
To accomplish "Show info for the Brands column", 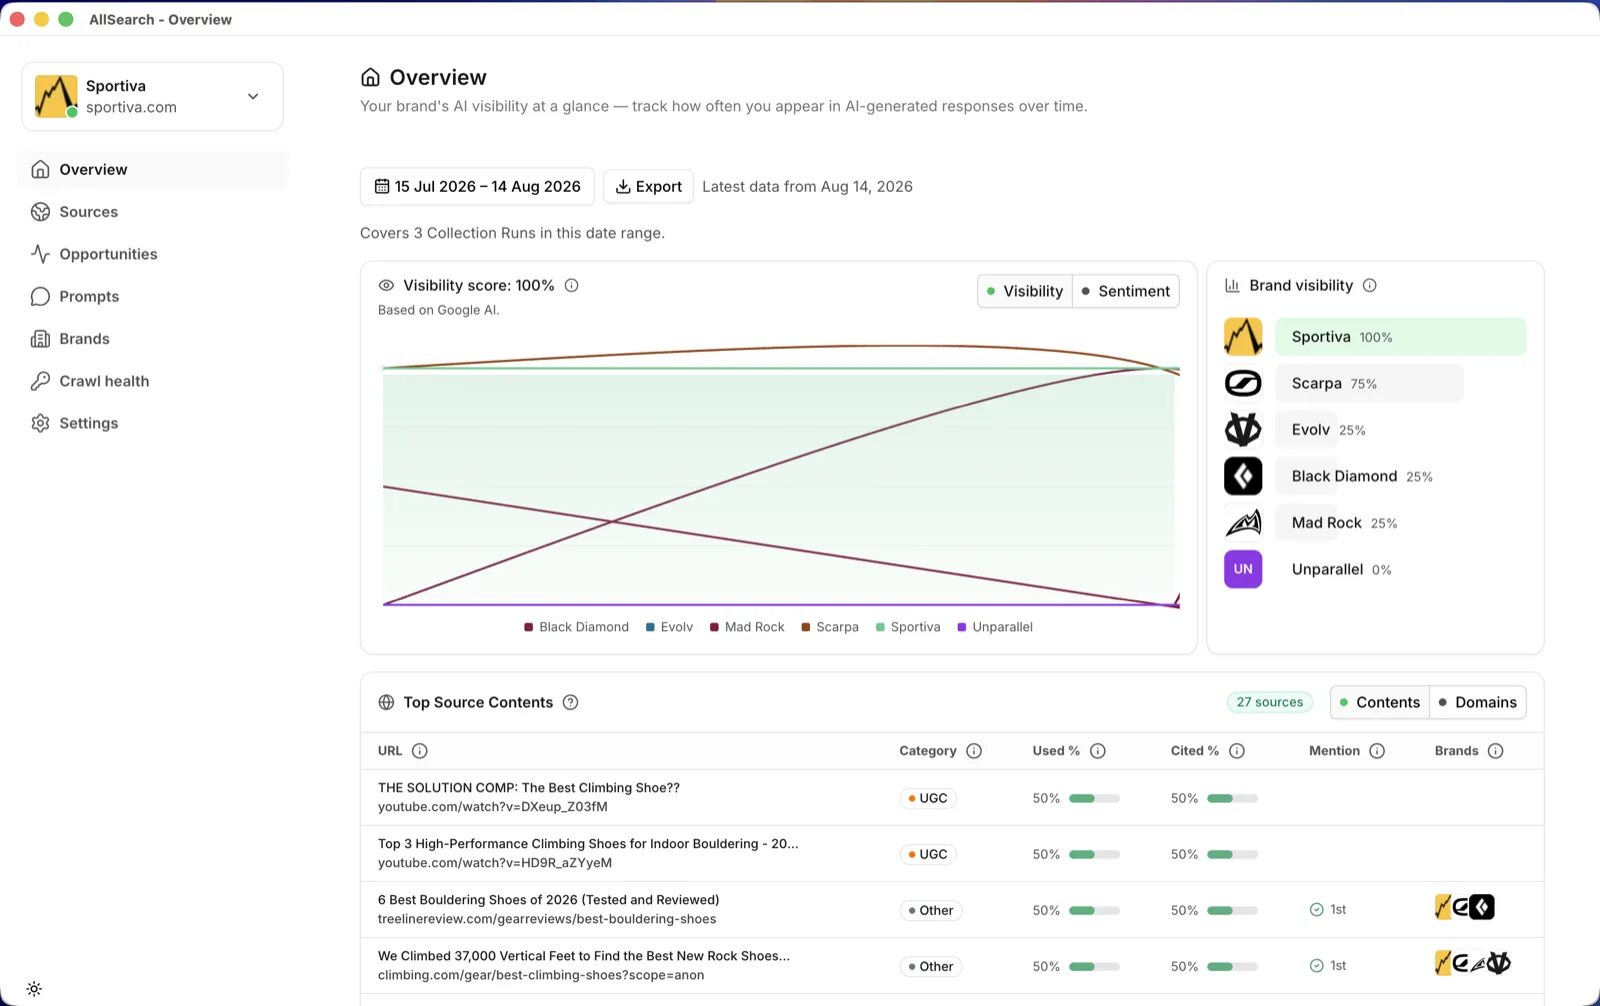I will click(x=1496, y=751).
